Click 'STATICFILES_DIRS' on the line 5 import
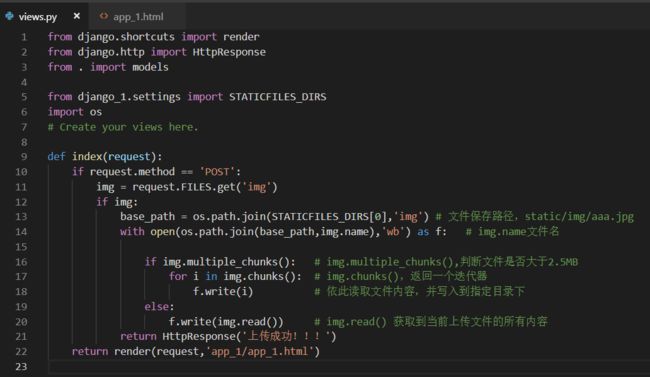This screenshot has height=377, width=650. pyautogui.click(x=278, y=97)
